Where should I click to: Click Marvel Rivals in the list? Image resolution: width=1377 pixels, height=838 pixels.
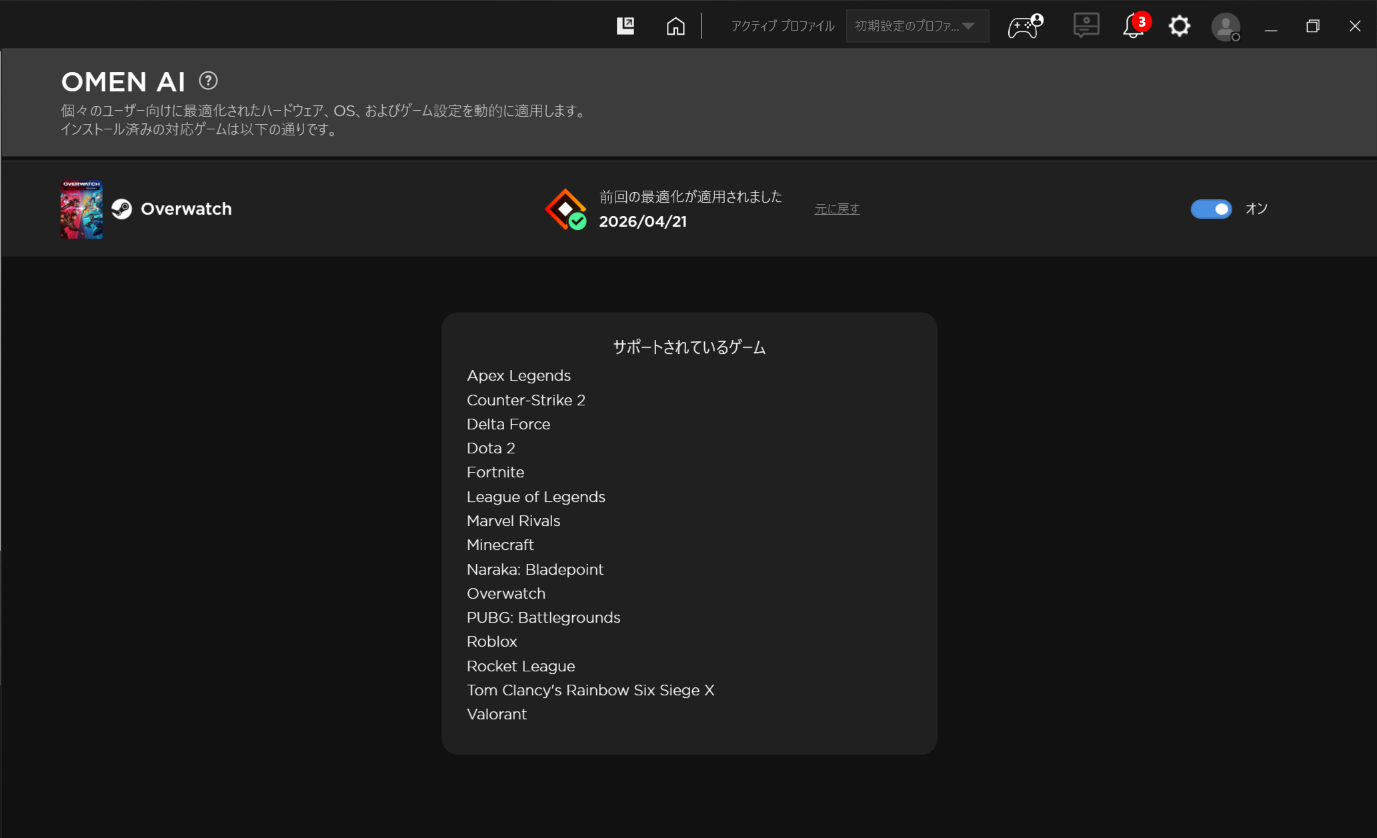click(x=514, y=521)
